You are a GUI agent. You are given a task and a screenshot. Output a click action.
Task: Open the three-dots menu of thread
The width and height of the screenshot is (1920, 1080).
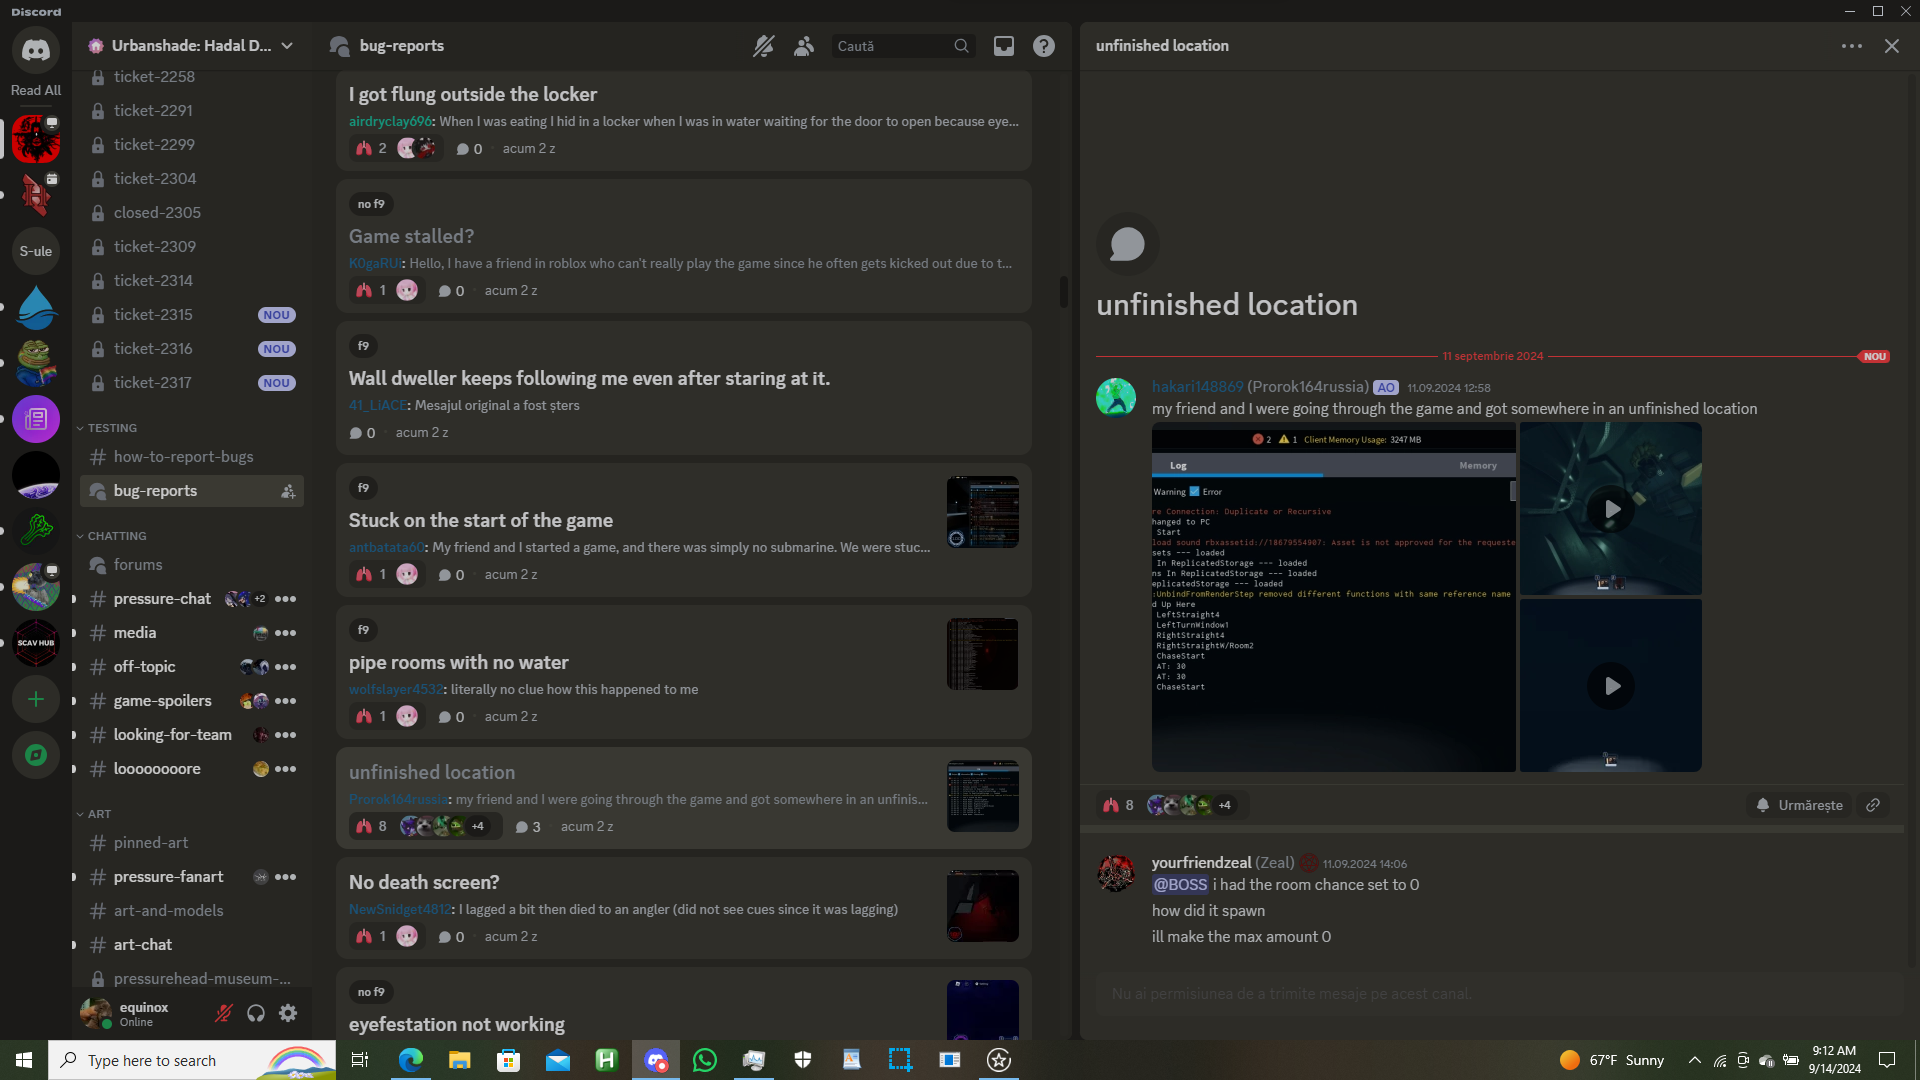pyautogui.click(x=1851, y=46)
